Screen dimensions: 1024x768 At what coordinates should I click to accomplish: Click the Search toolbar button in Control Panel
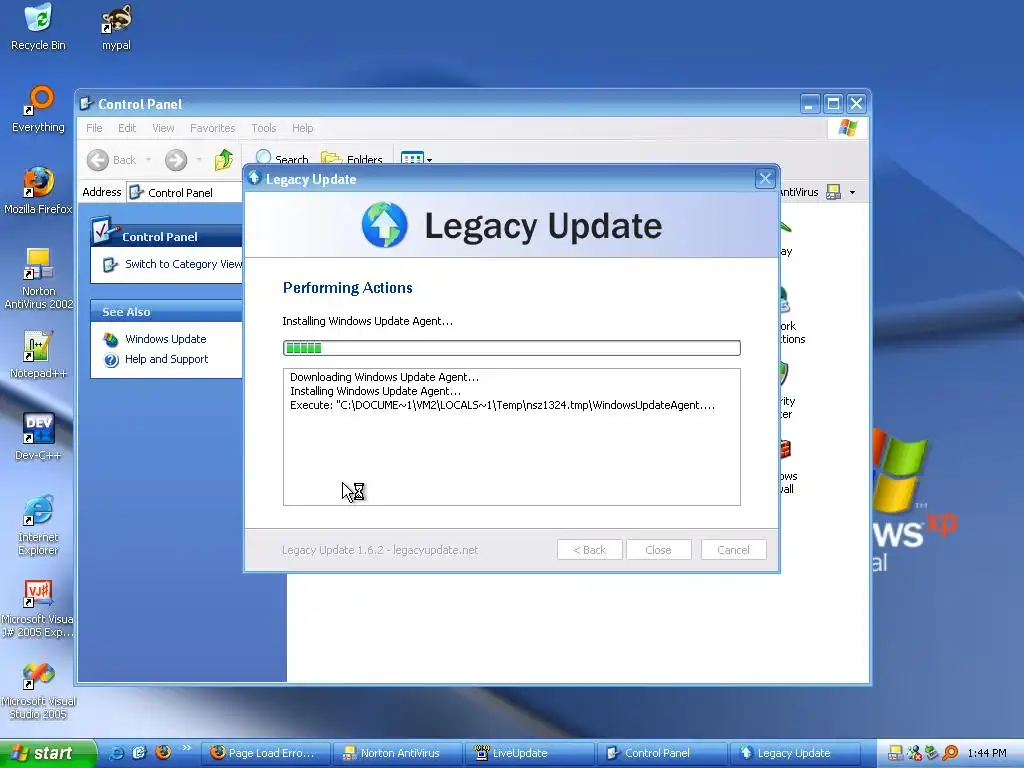tap(282, 158)
